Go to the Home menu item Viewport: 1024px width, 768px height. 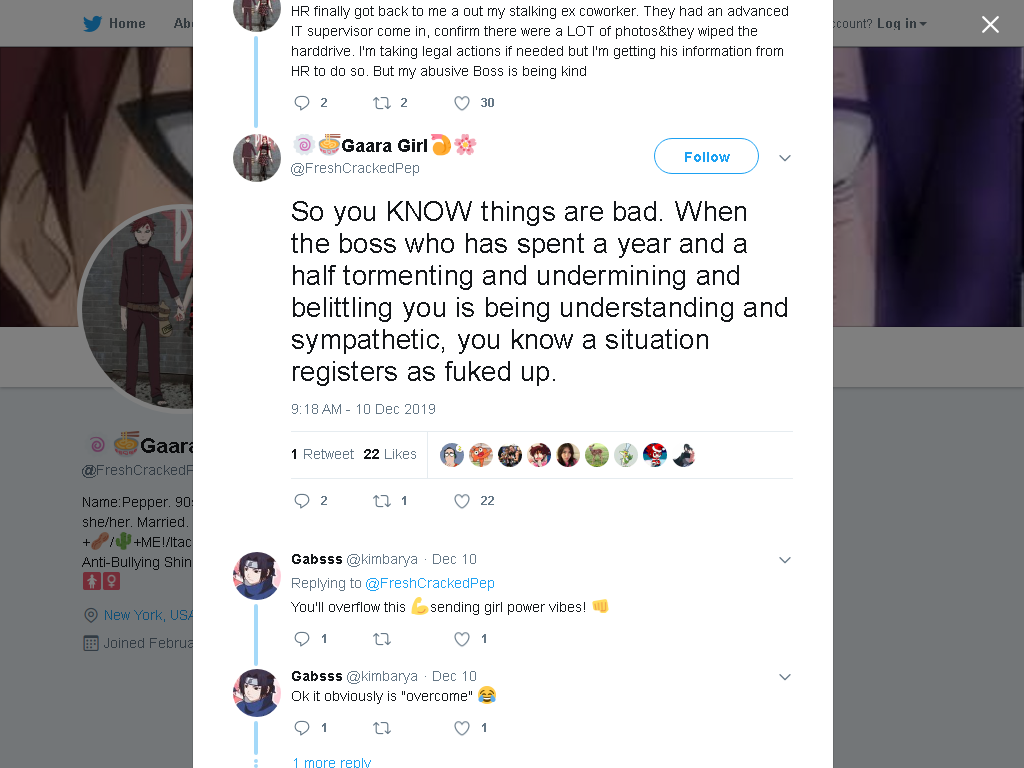pyautogui.click(x=127, y=24)
